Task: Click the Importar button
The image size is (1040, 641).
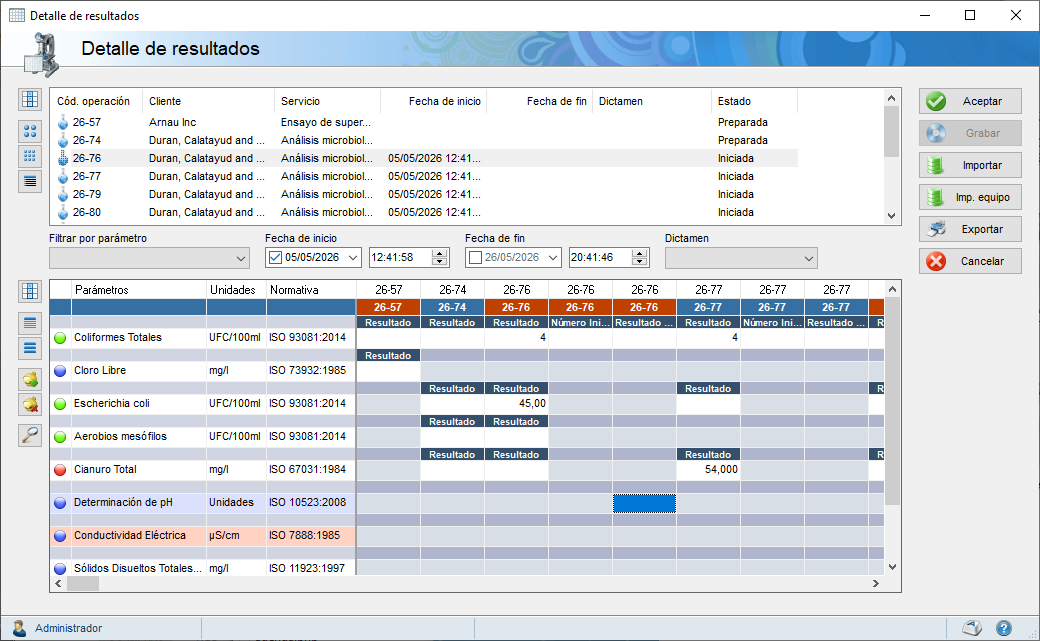Action: 970,165
